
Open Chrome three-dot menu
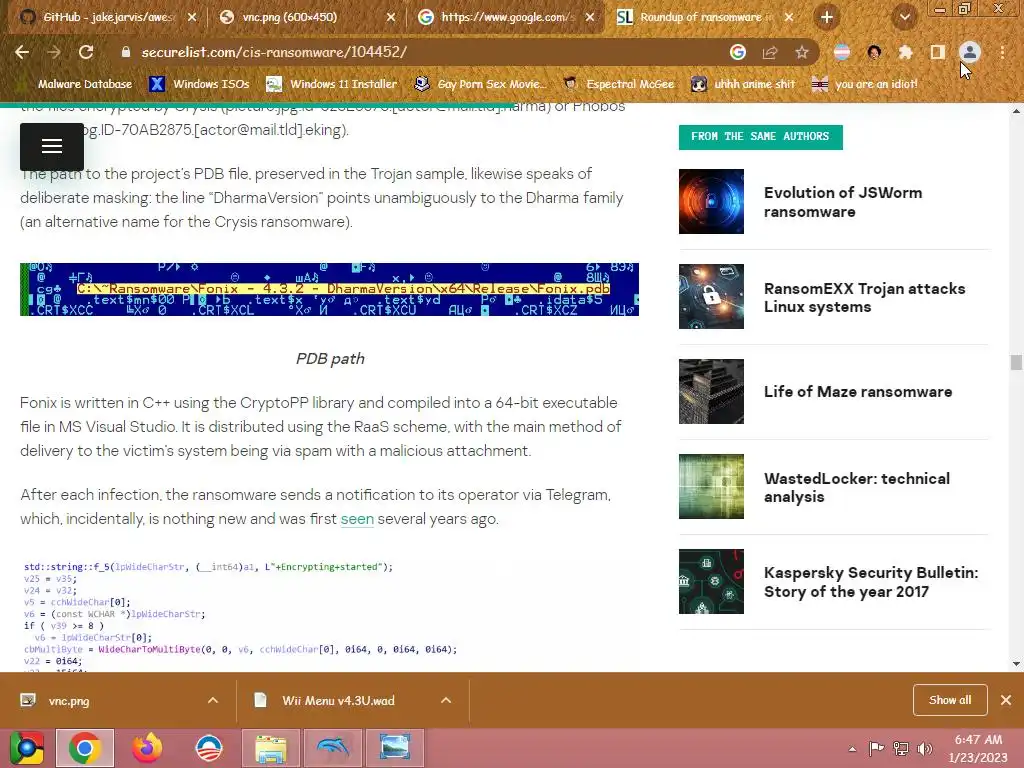point(1002,52)
